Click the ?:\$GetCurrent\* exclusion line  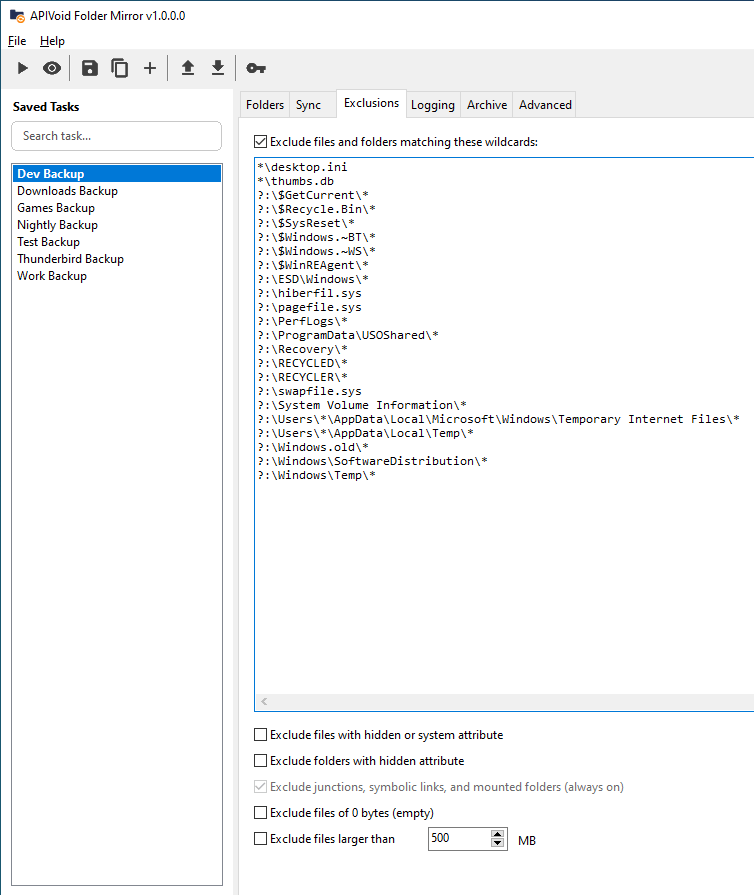[x=313, y=195]
